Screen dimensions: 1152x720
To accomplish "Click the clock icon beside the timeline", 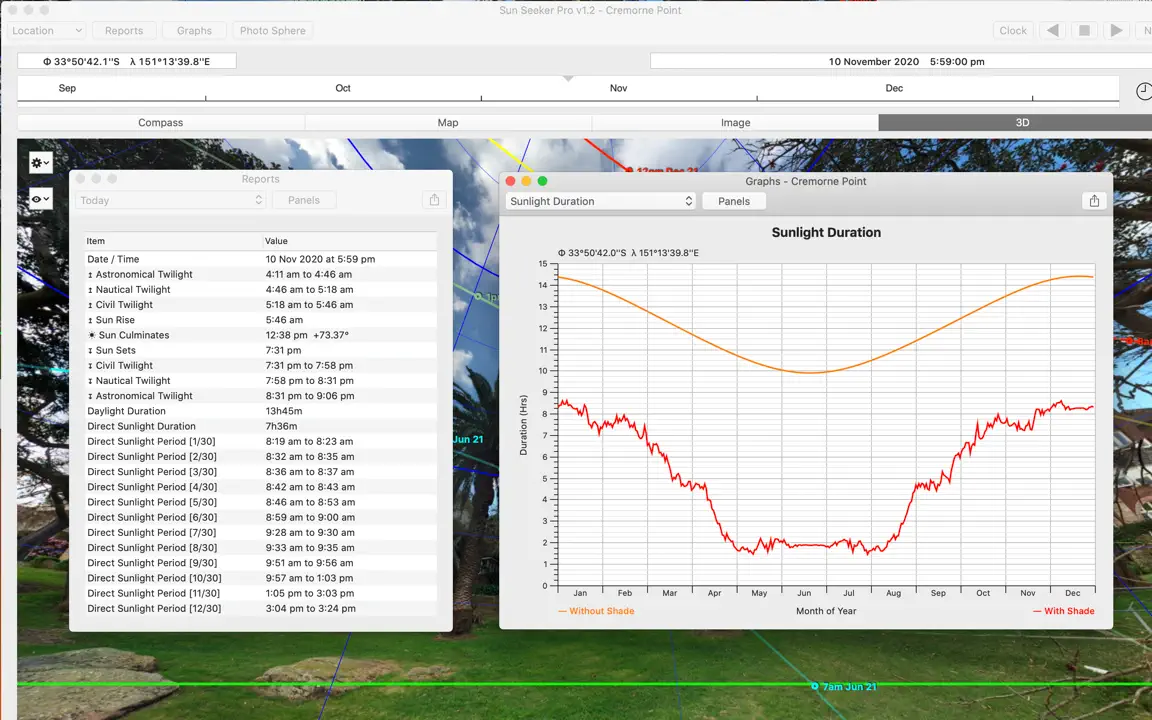I will (x=1144, y=91).
